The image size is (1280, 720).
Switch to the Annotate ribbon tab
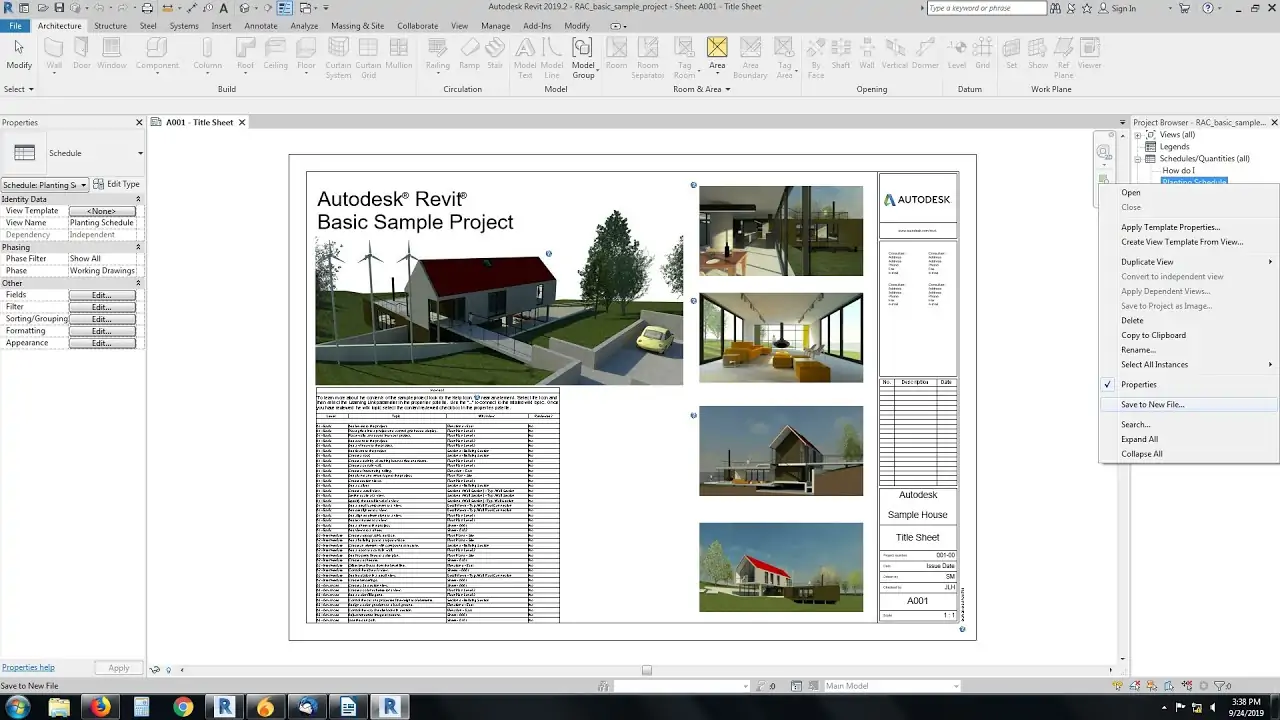point(261,26)
